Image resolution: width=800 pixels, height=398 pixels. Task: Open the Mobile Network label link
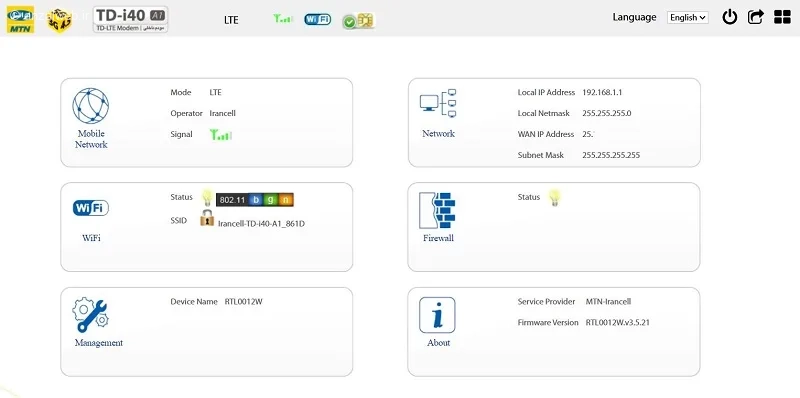tap(91, 139)
